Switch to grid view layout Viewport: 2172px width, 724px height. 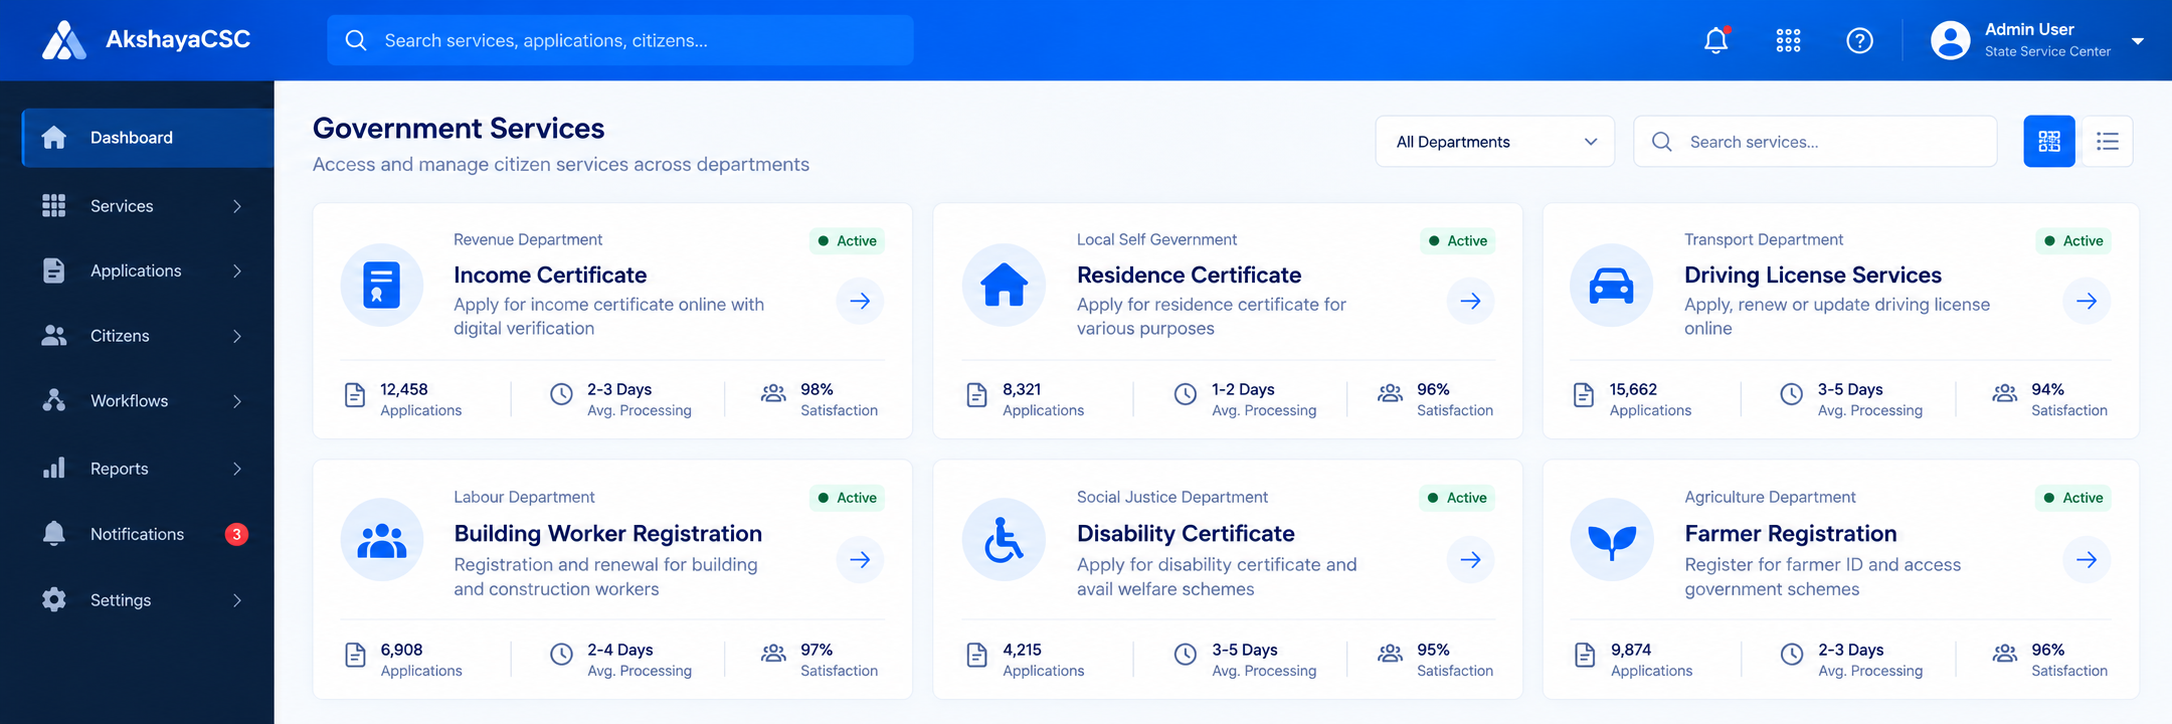[2049, 141]
